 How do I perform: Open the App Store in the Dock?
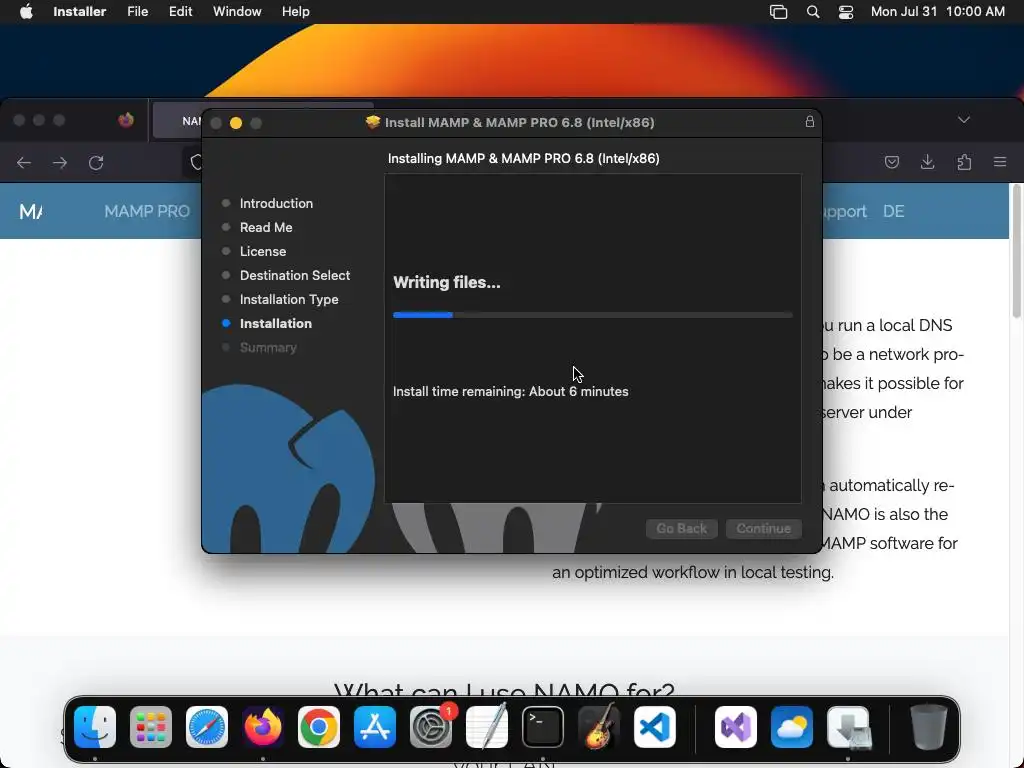[x=375, y=727]
